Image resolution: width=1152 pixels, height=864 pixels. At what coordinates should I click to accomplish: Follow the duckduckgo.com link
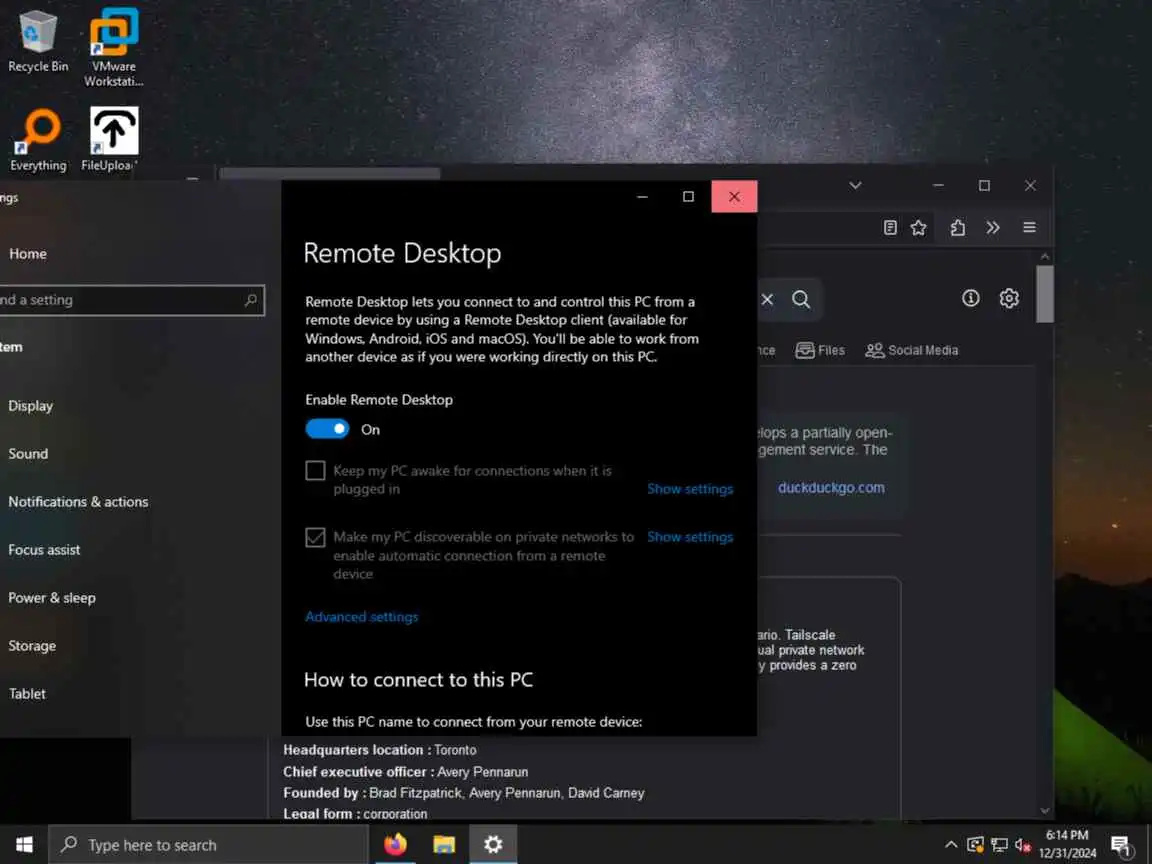[831, 488]
